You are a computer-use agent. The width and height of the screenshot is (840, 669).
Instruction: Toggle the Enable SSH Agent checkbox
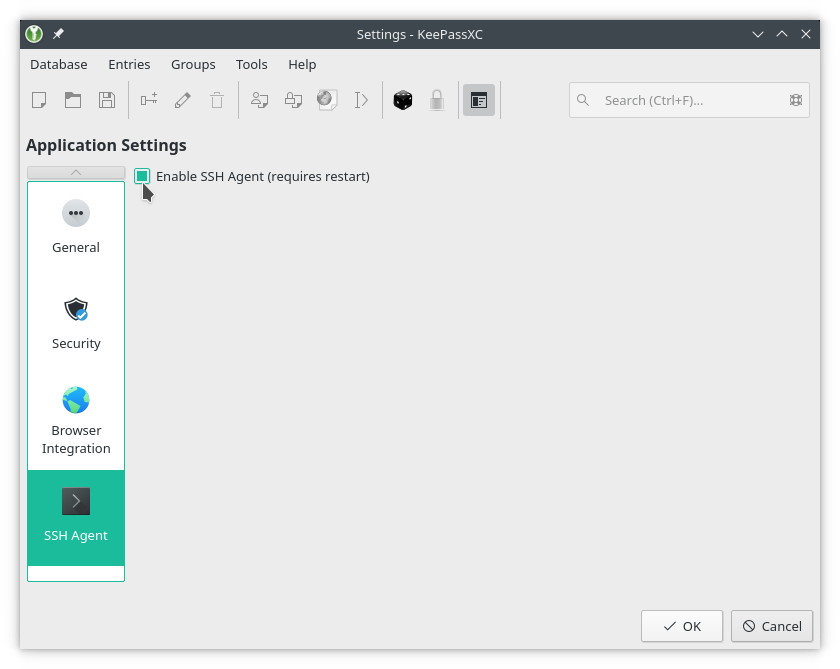(x=141, y=176)
